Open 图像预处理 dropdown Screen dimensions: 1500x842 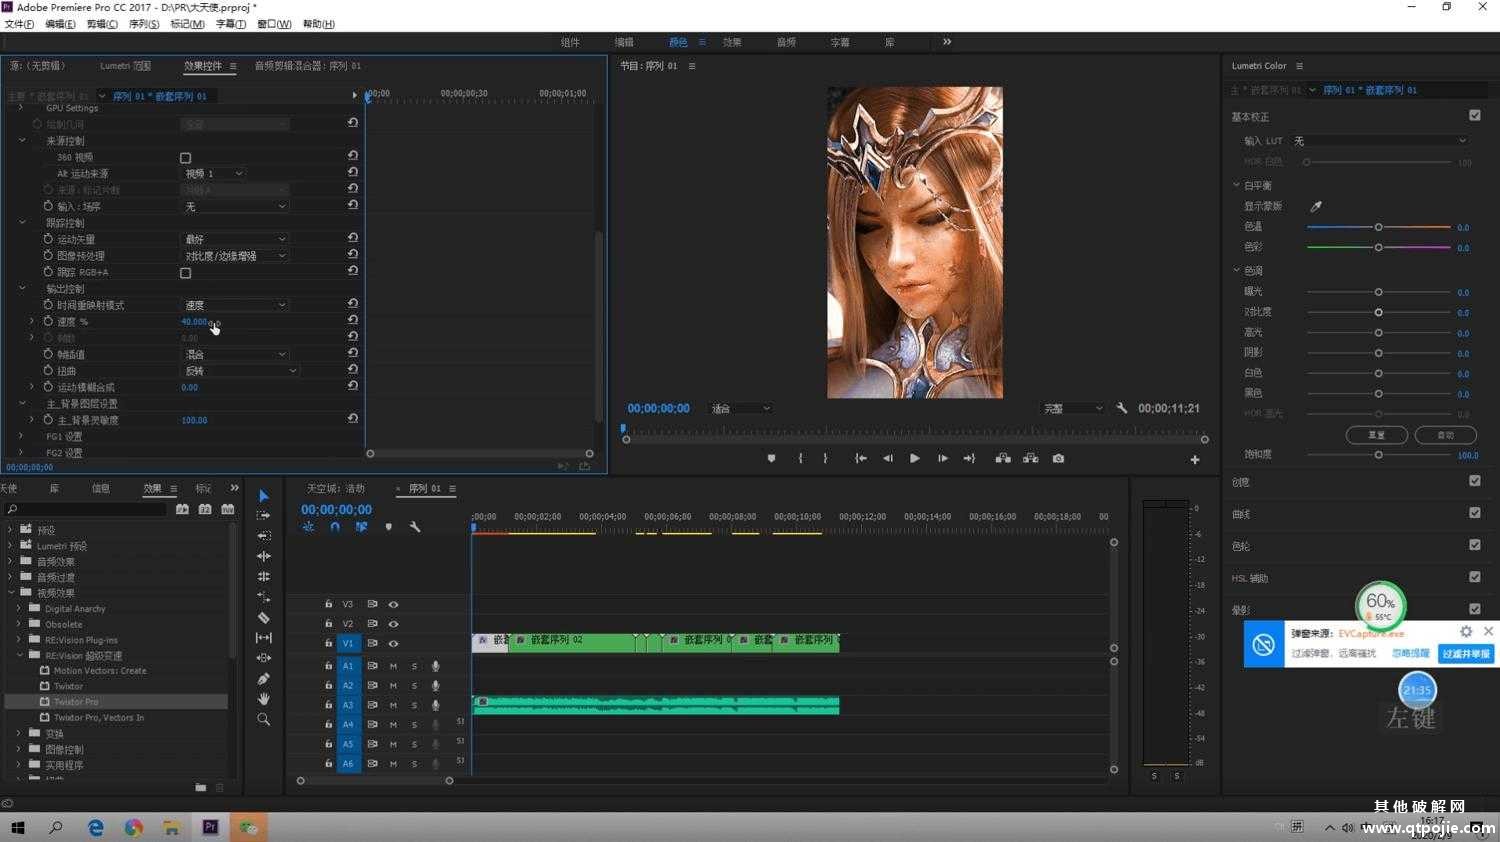pyautogui.click(x=235, y=256)
